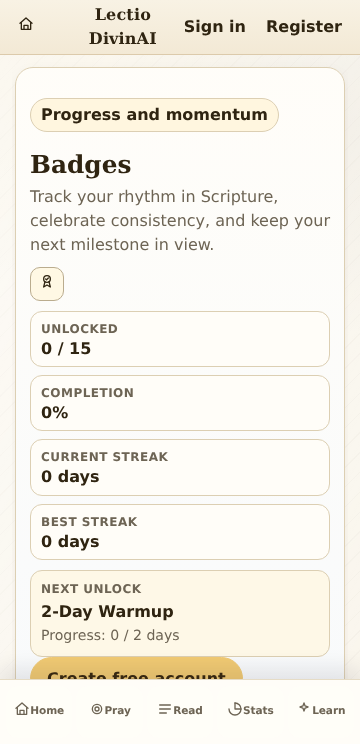Click the Track your rhythm description text
360x744 pixels.
180,221
